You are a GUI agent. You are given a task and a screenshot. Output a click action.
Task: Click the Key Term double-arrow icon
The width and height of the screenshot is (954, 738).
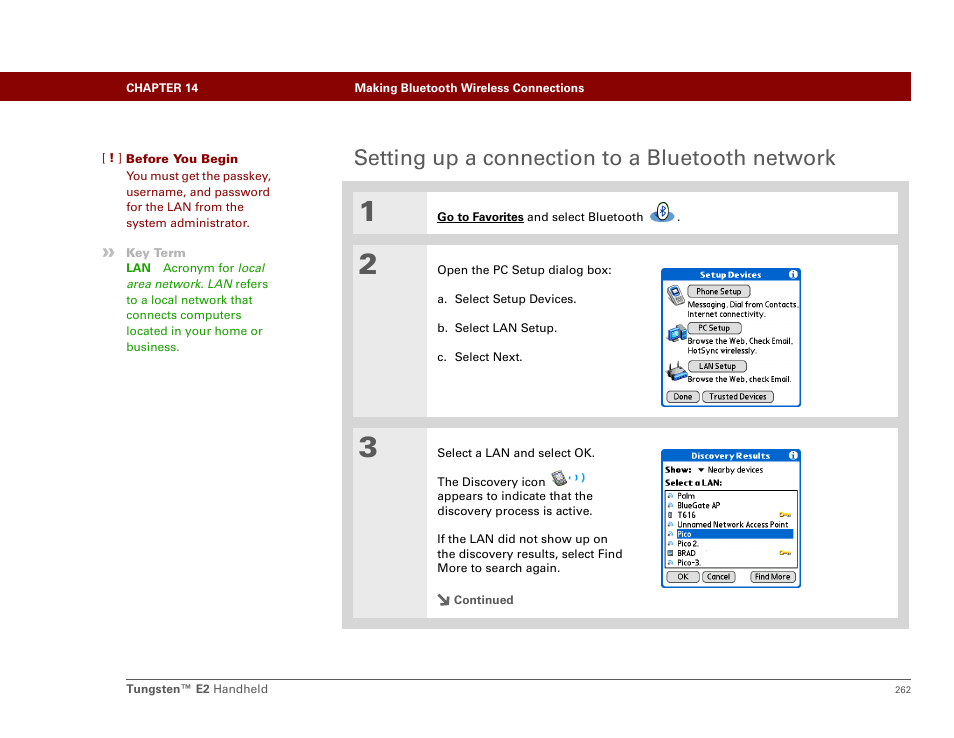click(x=108, y=252)
